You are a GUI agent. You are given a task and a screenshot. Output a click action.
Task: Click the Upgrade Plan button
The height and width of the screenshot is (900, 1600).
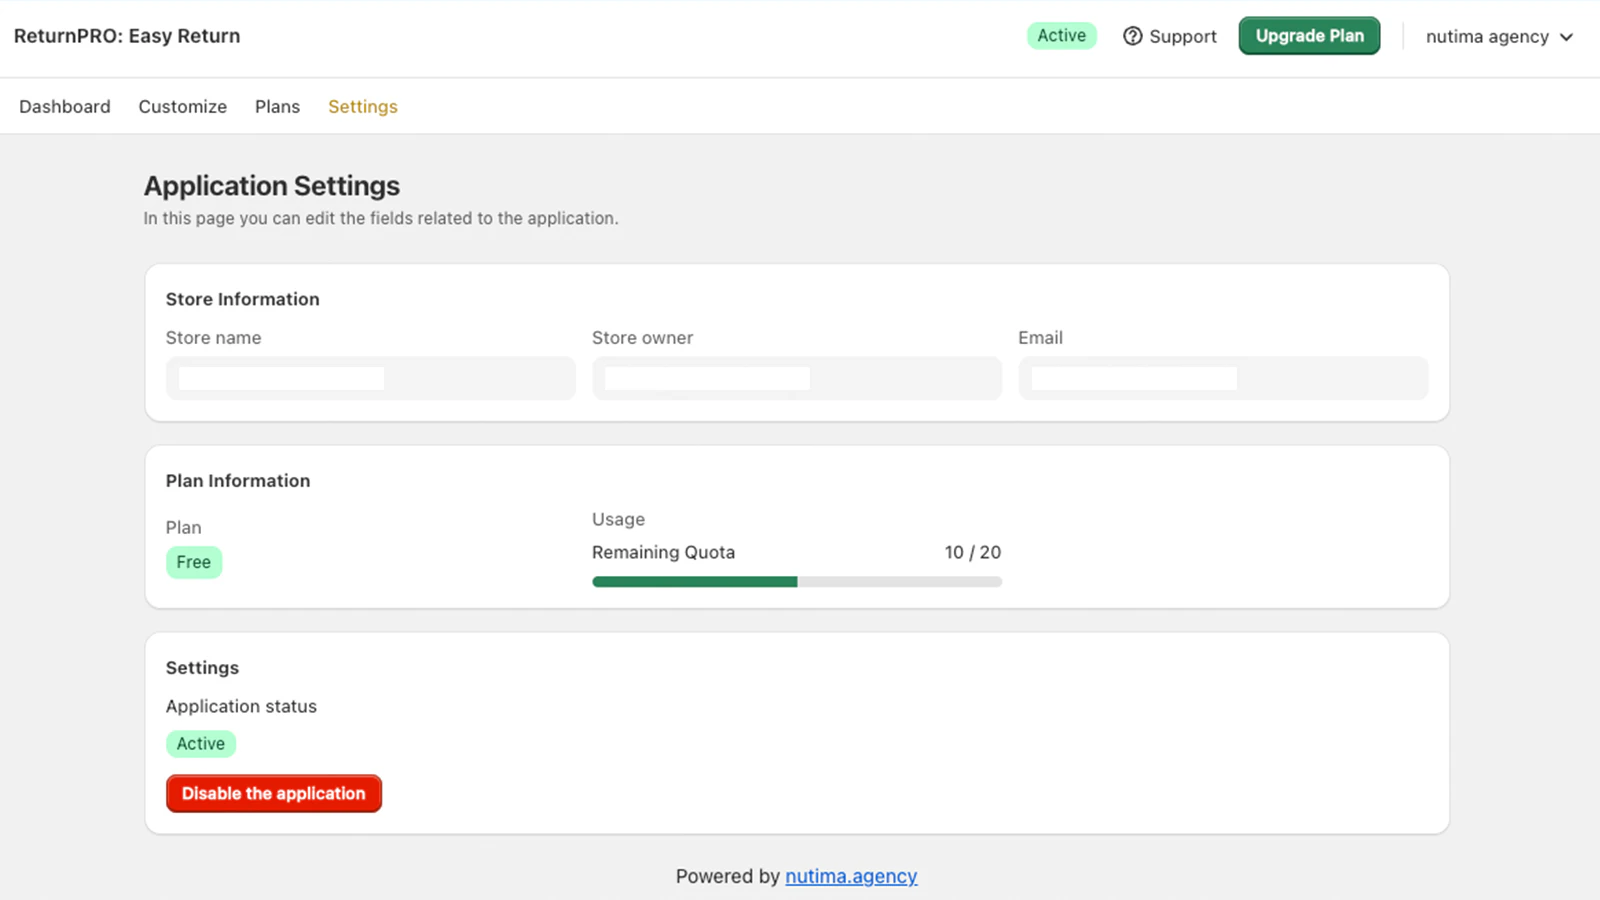click(1309, 36)
